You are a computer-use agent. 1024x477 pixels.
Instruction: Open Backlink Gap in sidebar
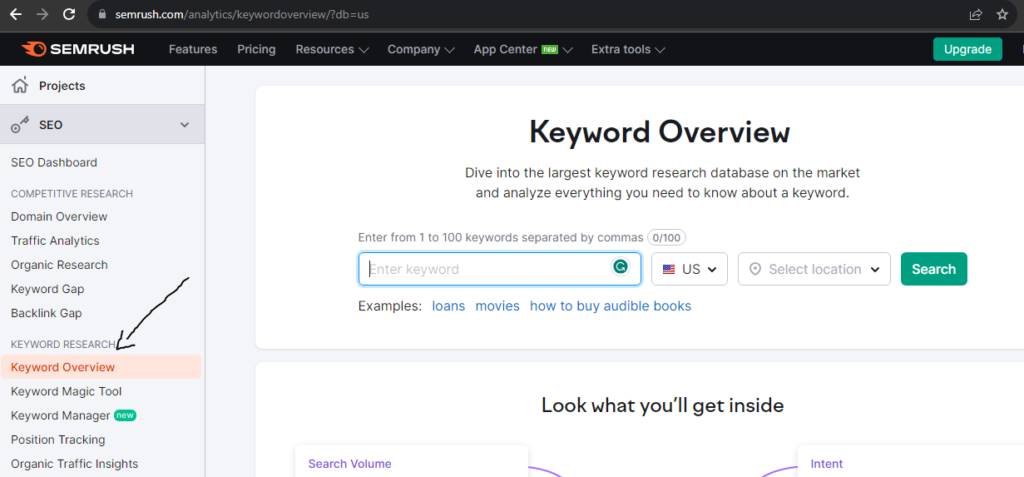[46, 313]
